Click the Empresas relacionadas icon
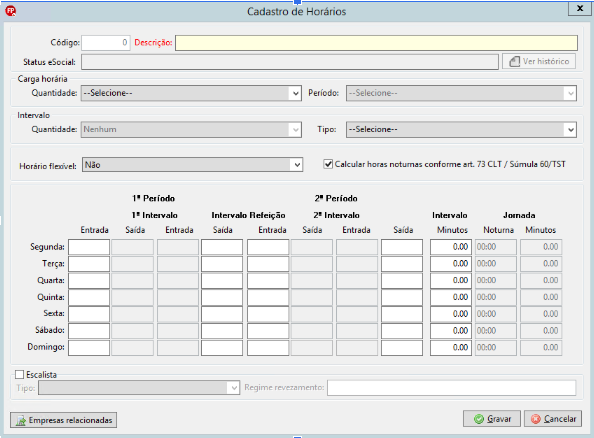 [x=20, y=420]
